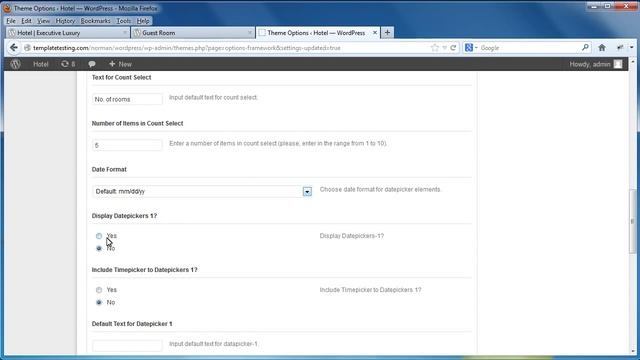Open the History menu
Image resolution: width=640 pixels, height=360 pixels.
click(x=65, y=21)
